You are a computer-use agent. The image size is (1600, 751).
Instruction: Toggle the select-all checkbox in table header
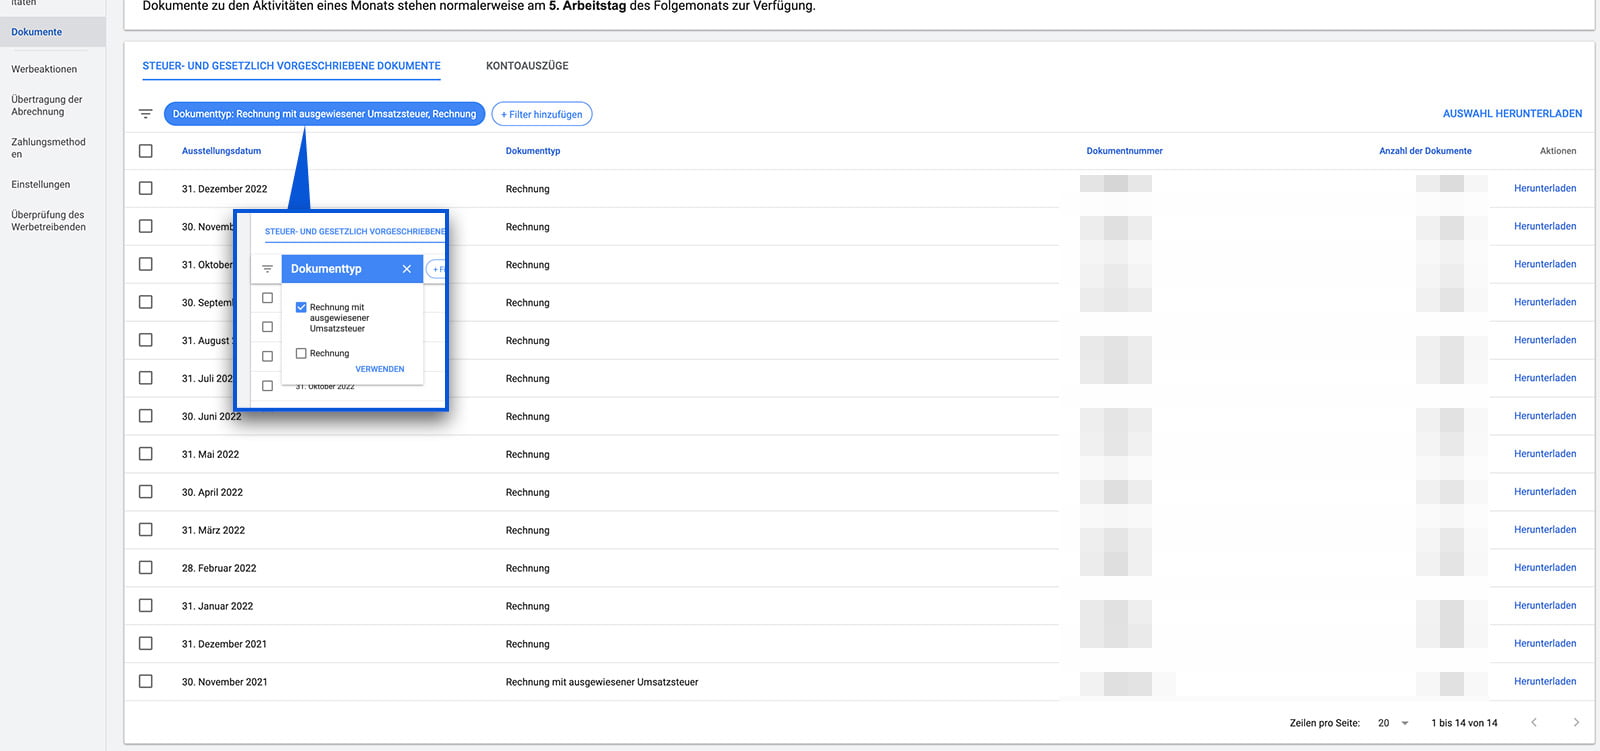click(146, 151)
